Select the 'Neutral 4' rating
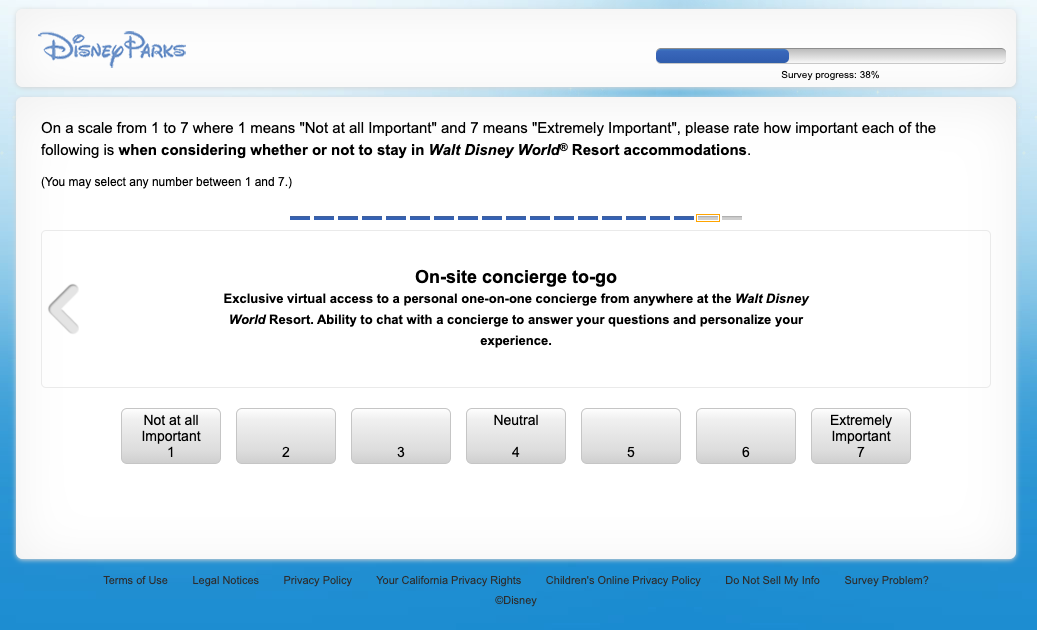The image size is (1037, 630). [x=515, y=435]
